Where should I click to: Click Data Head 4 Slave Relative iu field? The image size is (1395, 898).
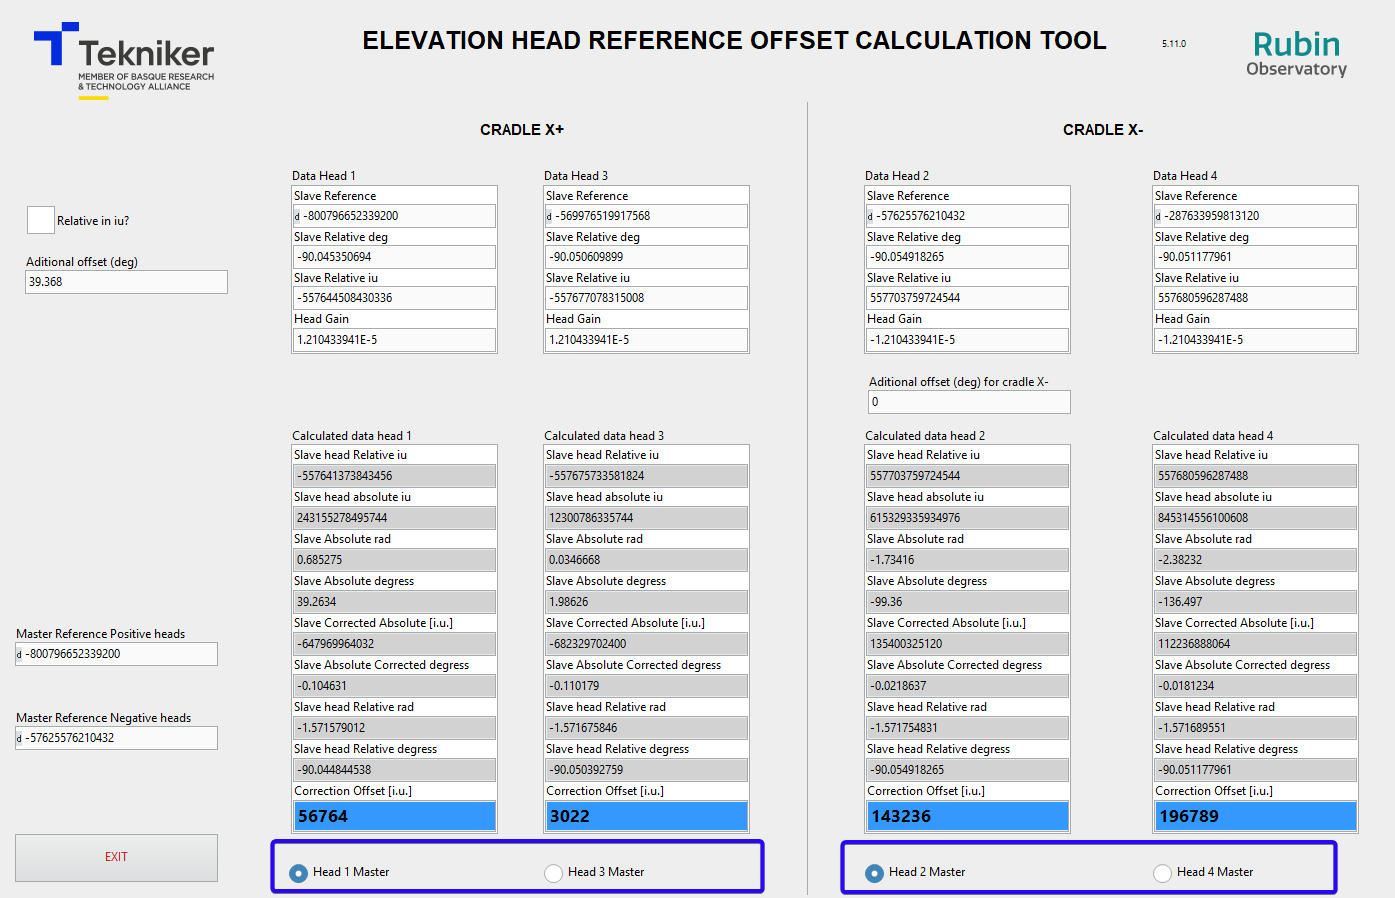(1255, 298)
